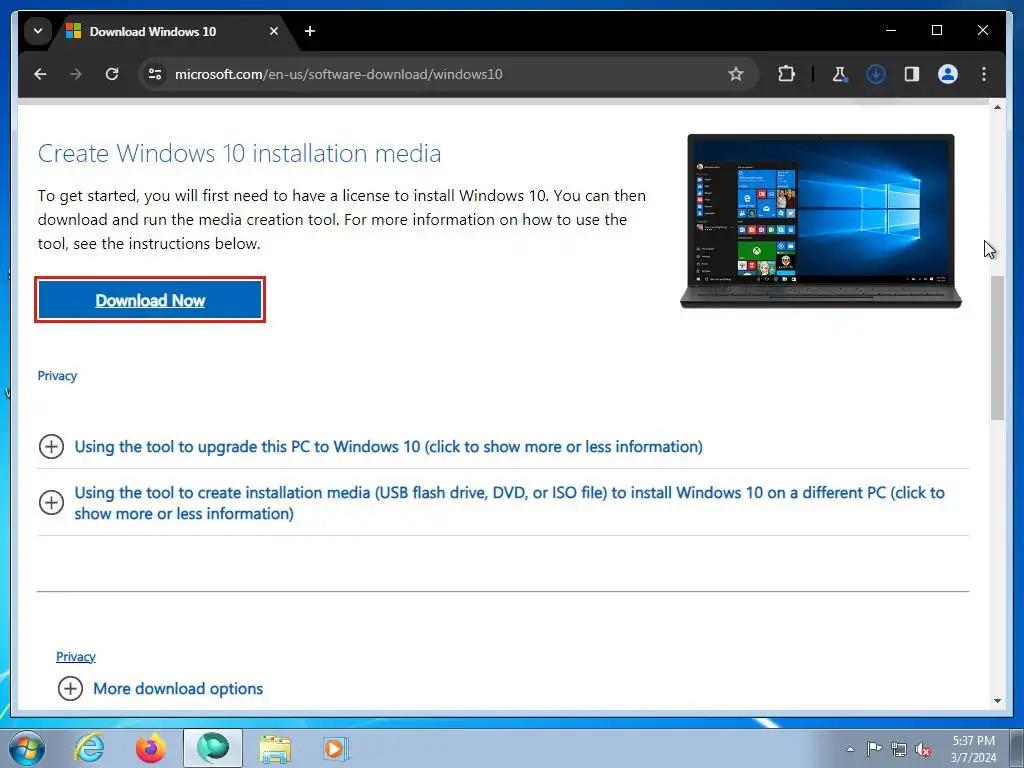
Task: Open the Chrome three-dot menu
Action: (984, 74)
